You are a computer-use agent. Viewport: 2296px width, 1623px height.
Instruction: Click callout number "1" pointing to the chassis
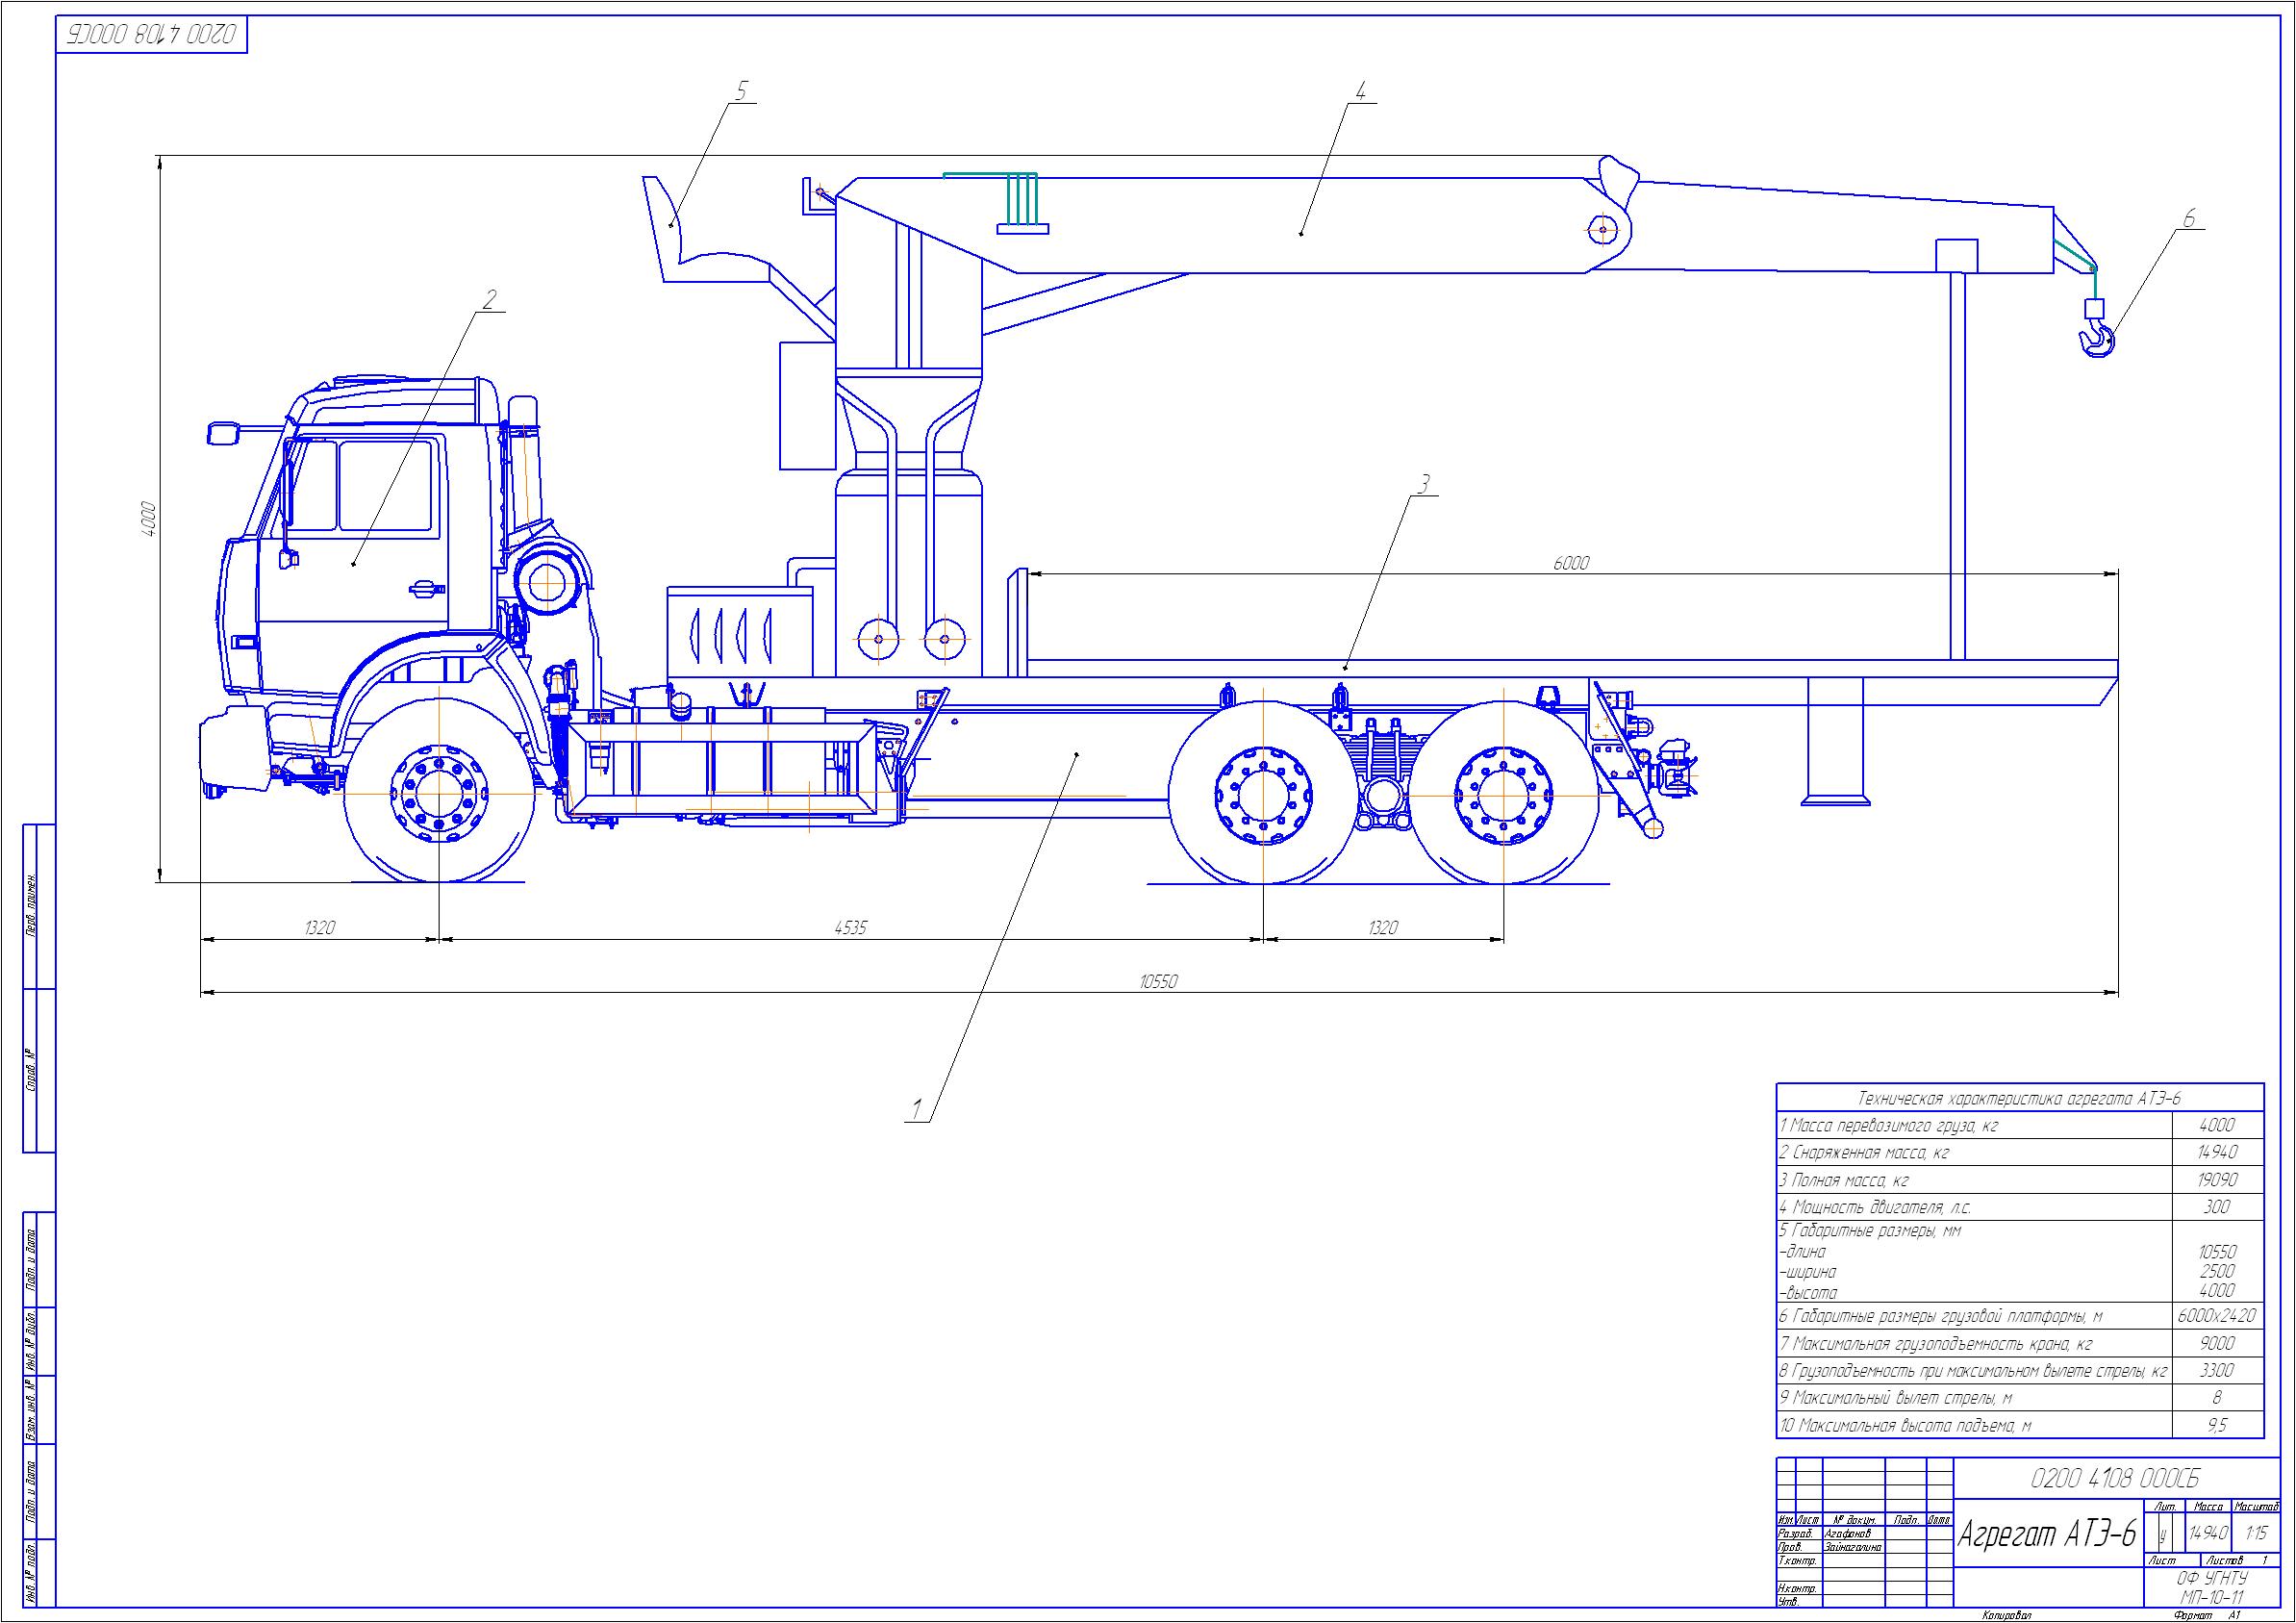click(915, 1109)
